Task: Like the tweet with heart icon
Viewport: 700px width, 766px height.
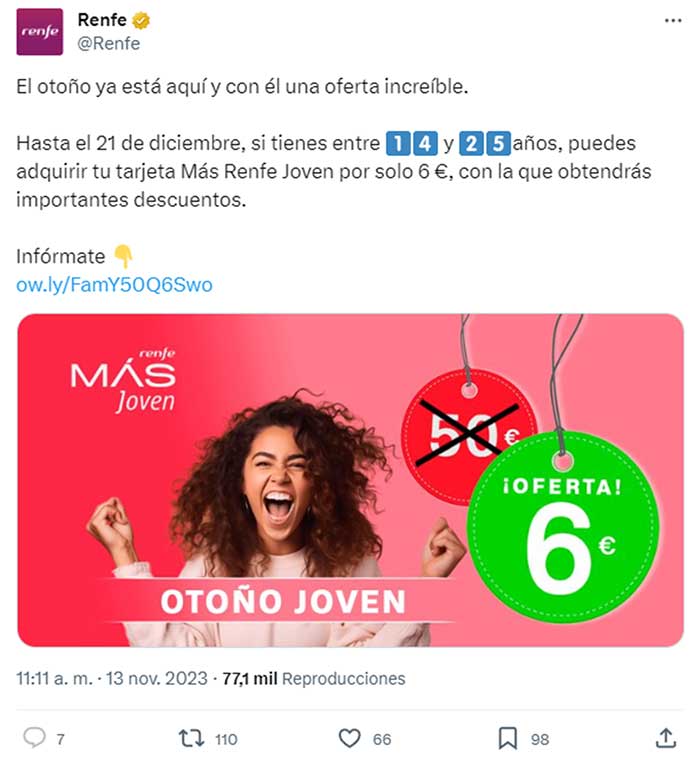Action: (x=349, y=738)
